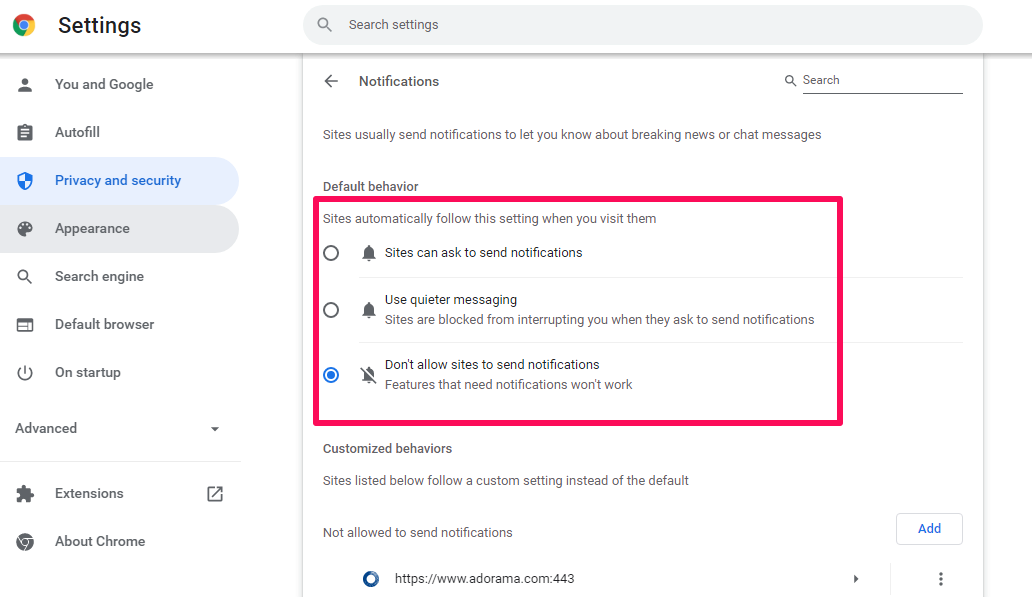Select Don't allow sites to send notifications
The width and height of the screenshot is (1032, 597).
tap(331, 375)
